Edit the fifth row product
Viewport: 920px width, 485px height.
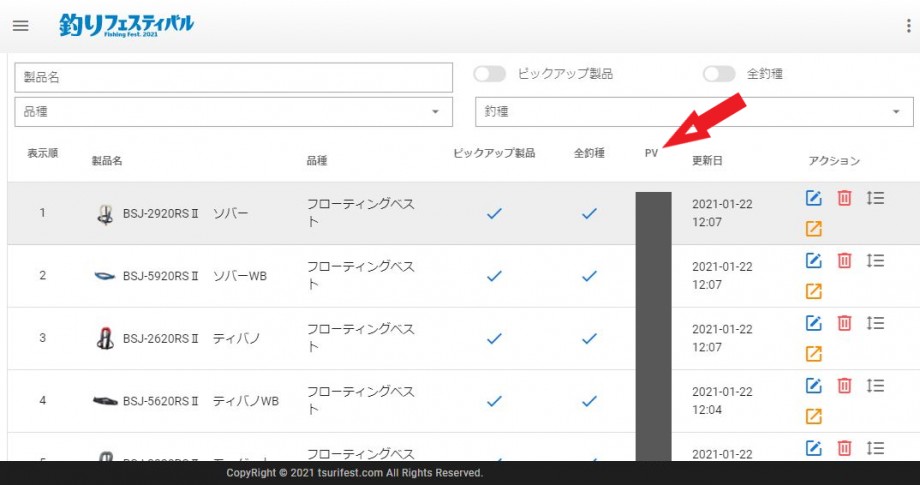click(813, 449)
